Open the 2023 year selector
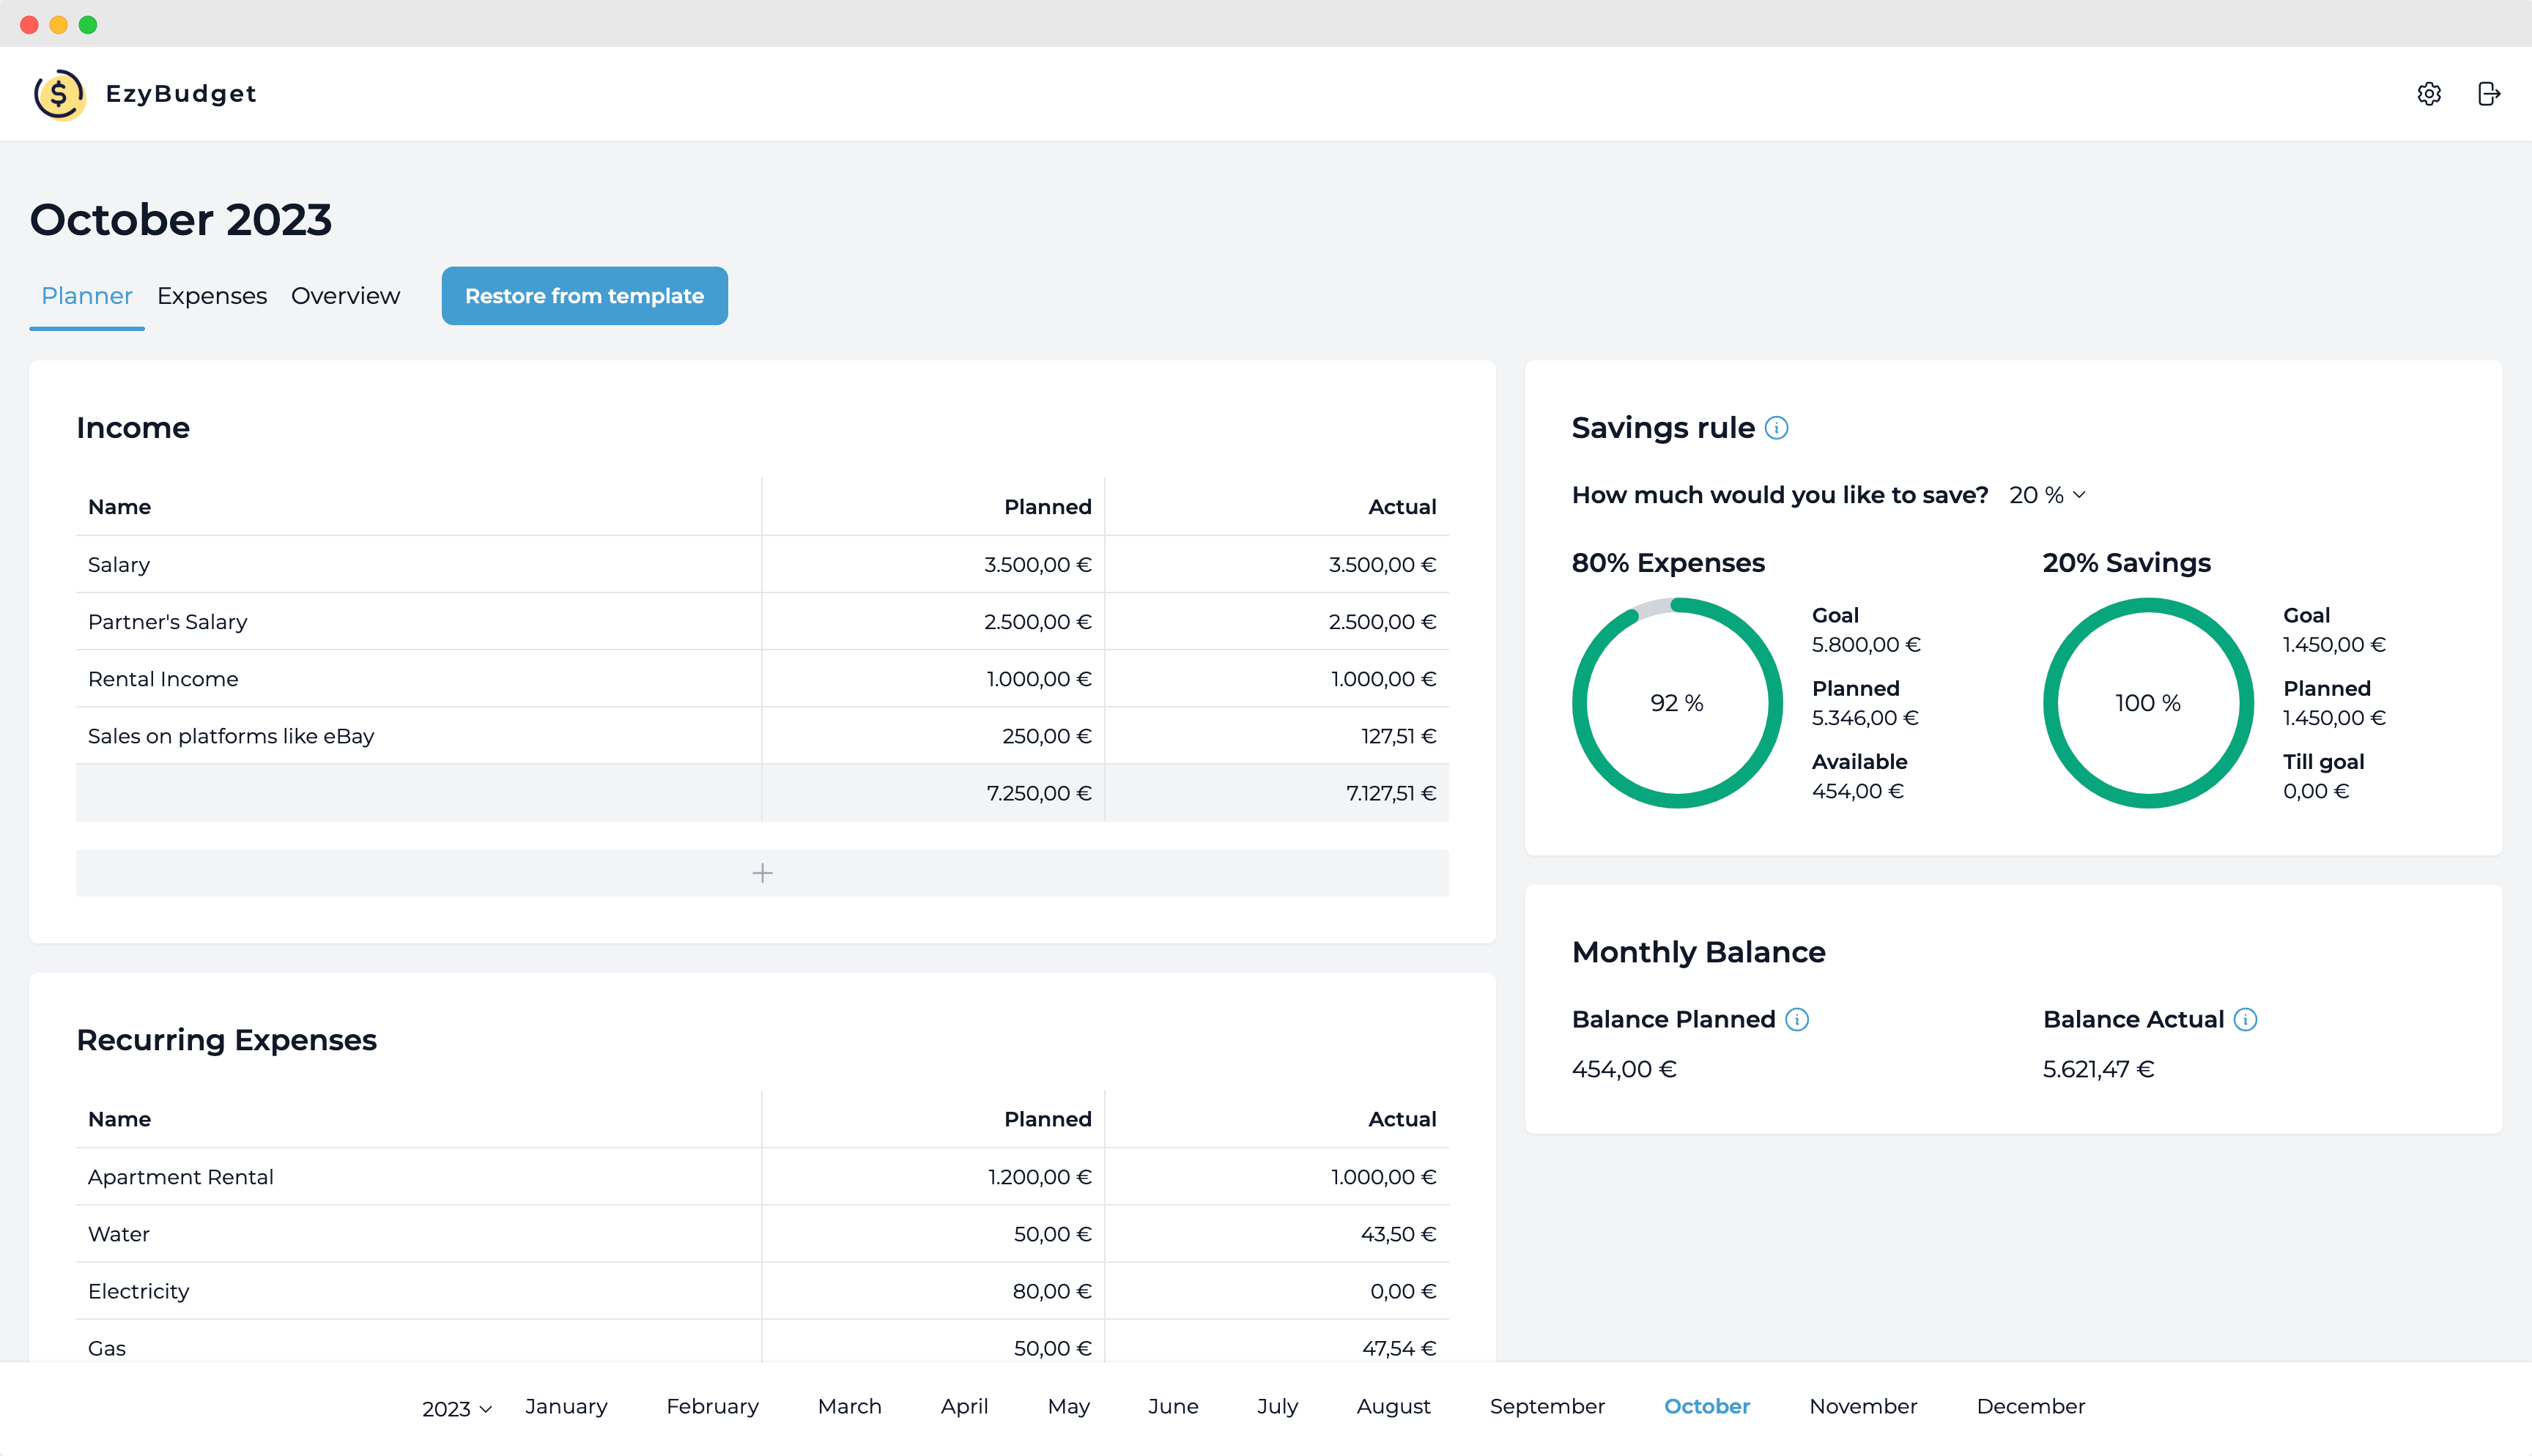Viewport: 2532px width, 1456px height. click(x=456, y=1408)
